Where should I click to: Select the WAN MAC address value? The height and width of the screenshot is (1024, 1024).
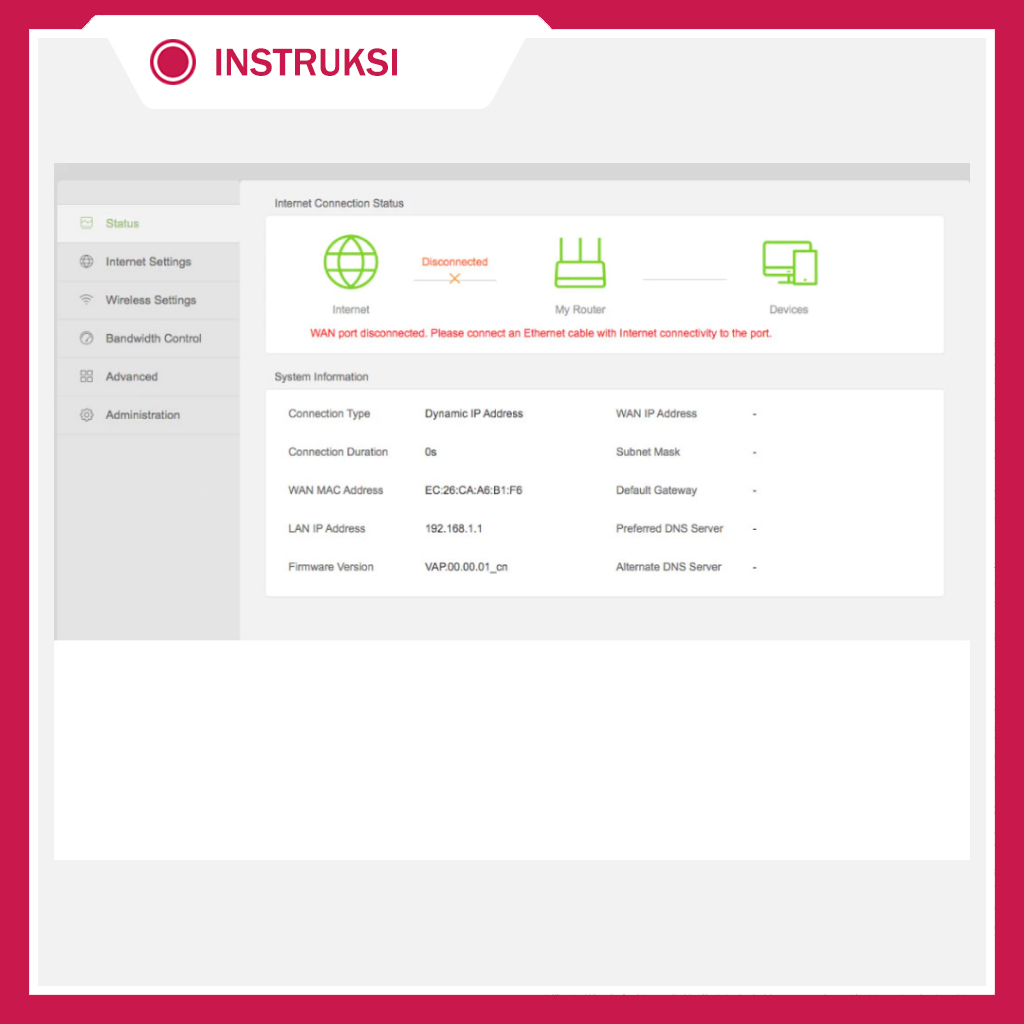473,491
